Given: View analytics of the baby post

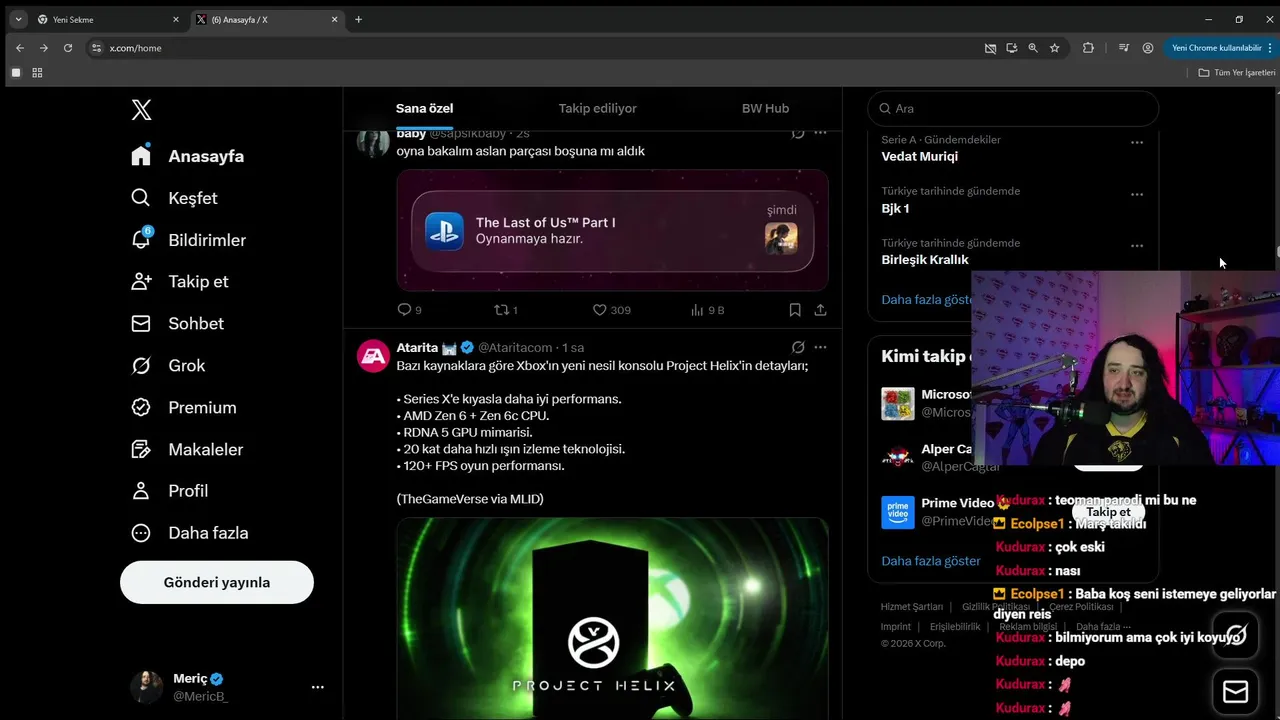Looking at the screenshot, I should pos(697,310).
